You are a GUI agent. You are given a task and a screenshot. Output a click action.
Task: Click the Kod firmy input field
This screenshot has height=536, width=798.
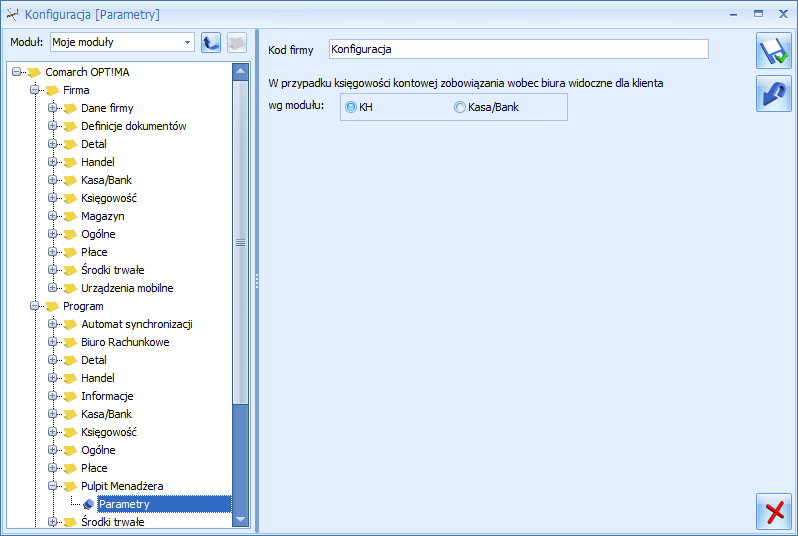(519, 49)
